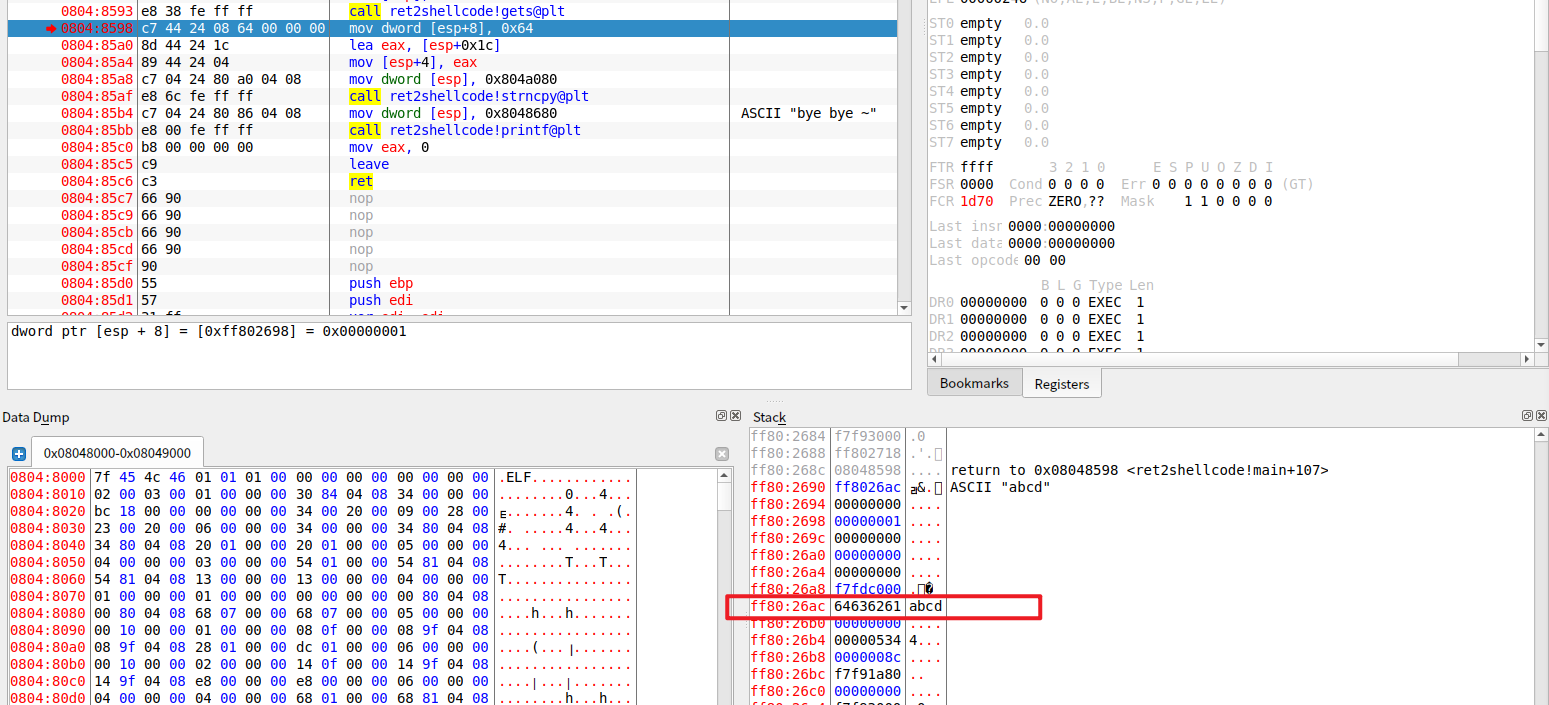Image resolution: width=1549 pixels, height=705 pixels.
Task: Close the Stack panel
Action: [1541, 415]
